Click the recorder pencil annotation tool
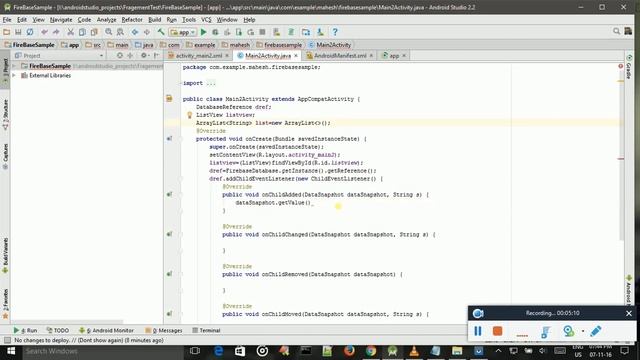This screenshot has height=360, width=640. 596,331
